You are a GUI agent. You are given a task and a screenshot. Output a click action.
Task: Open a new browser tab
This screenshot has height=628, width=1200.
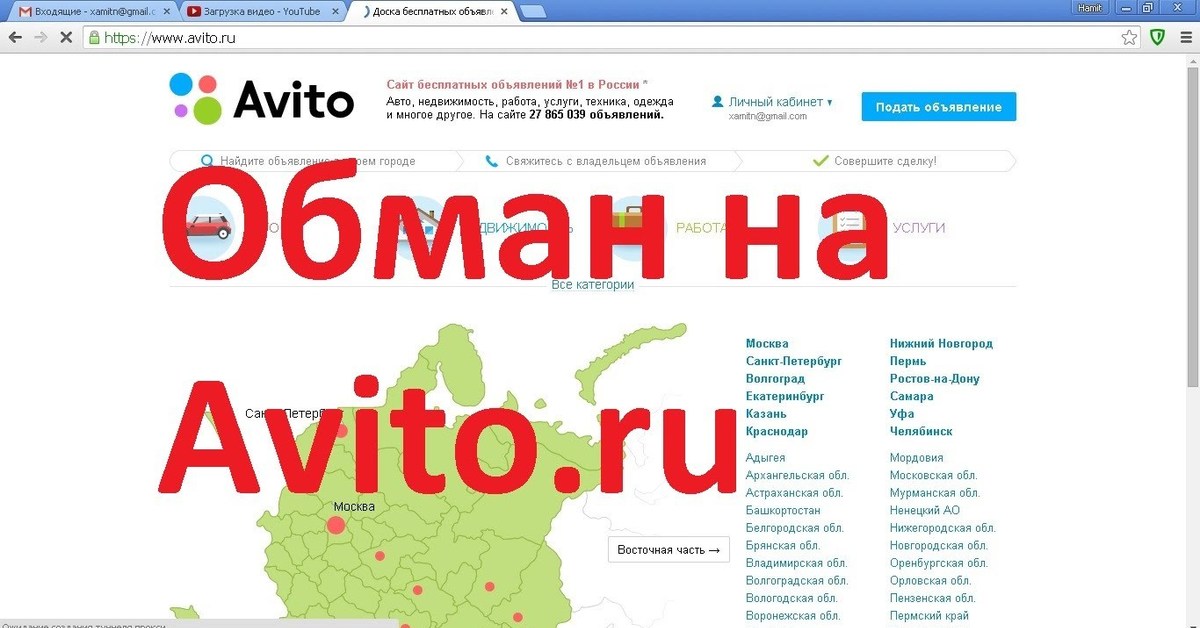(533, 11)
